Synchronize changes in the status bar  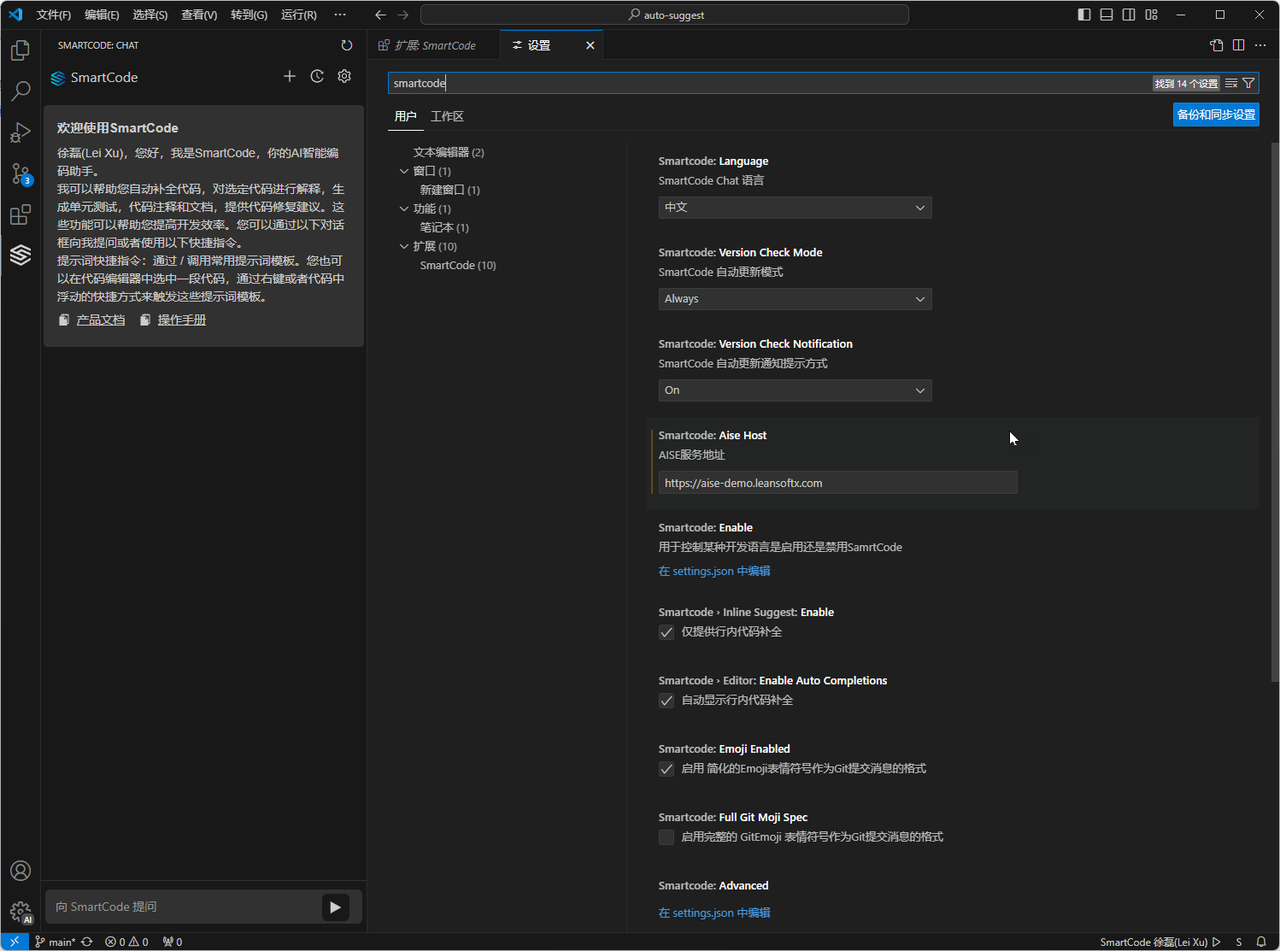pyautogui.click(x=87, y=942)
